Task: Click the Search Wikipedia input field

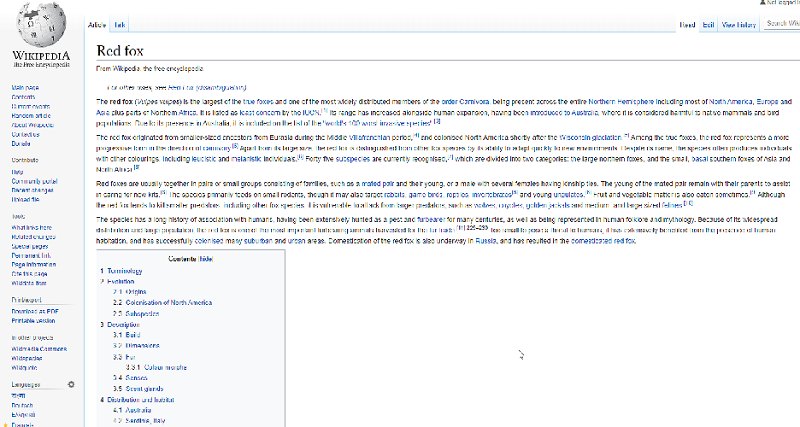Action: tap(782, 23)
